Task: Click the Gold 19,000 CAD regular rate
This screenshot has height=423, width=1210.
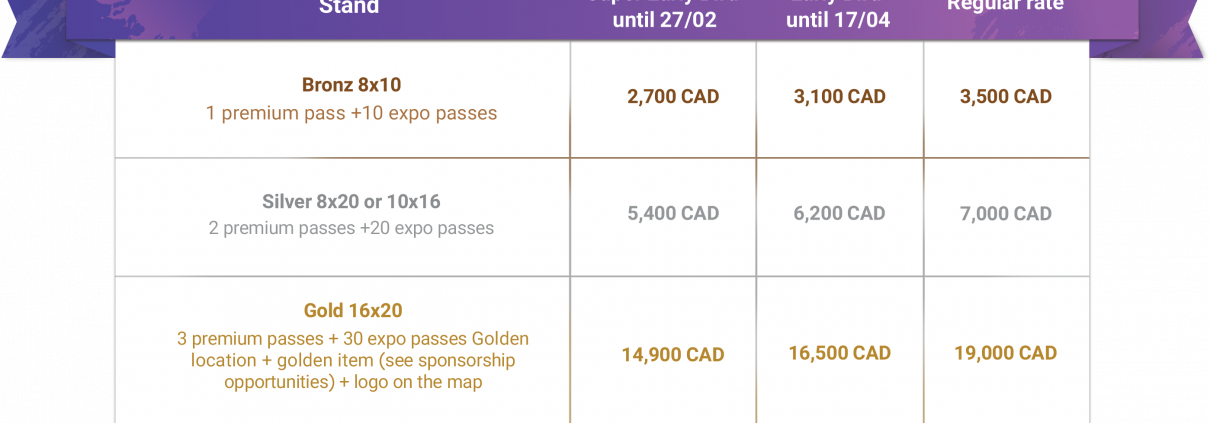Action: point(1006,353)
